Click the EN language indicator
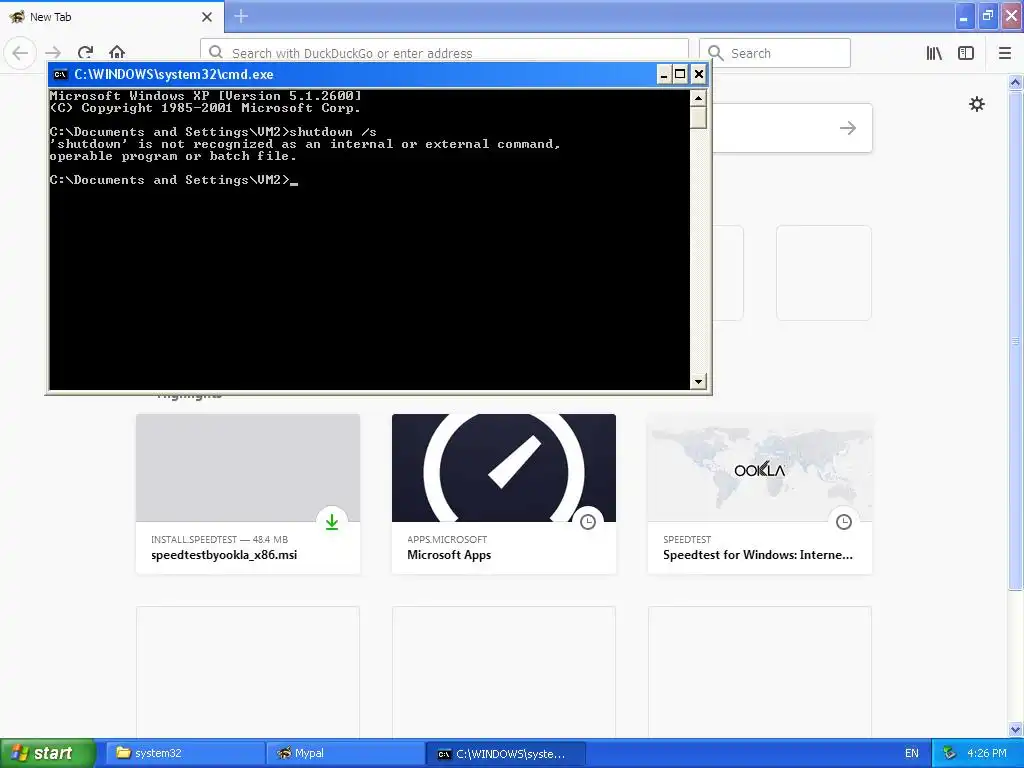 click(912, 753)
